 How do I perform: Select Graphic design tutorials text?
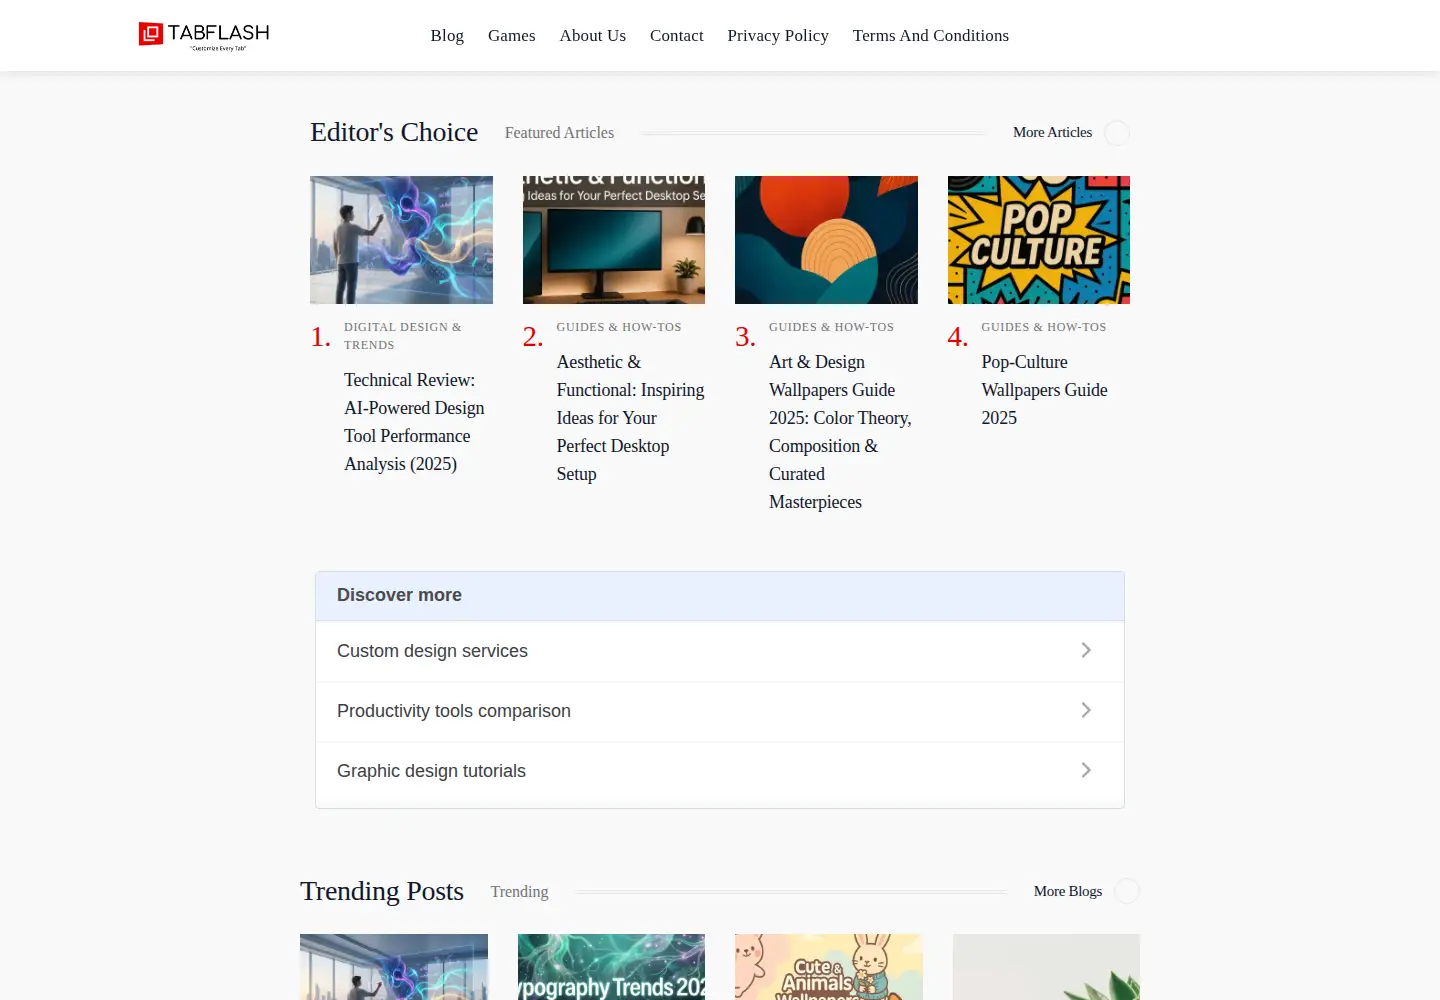pos(431,771)
